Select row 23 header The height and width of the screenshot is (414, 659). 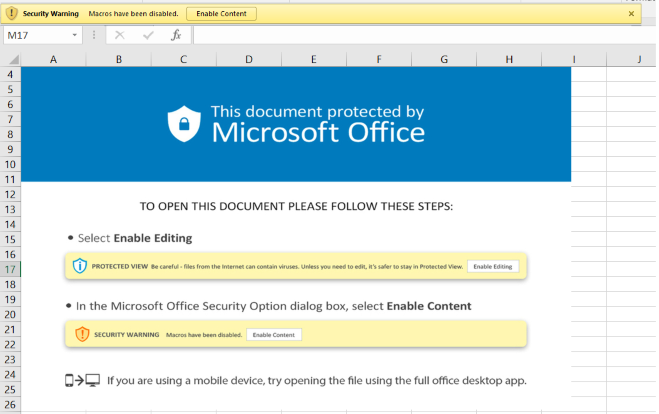tap(10, 360)
